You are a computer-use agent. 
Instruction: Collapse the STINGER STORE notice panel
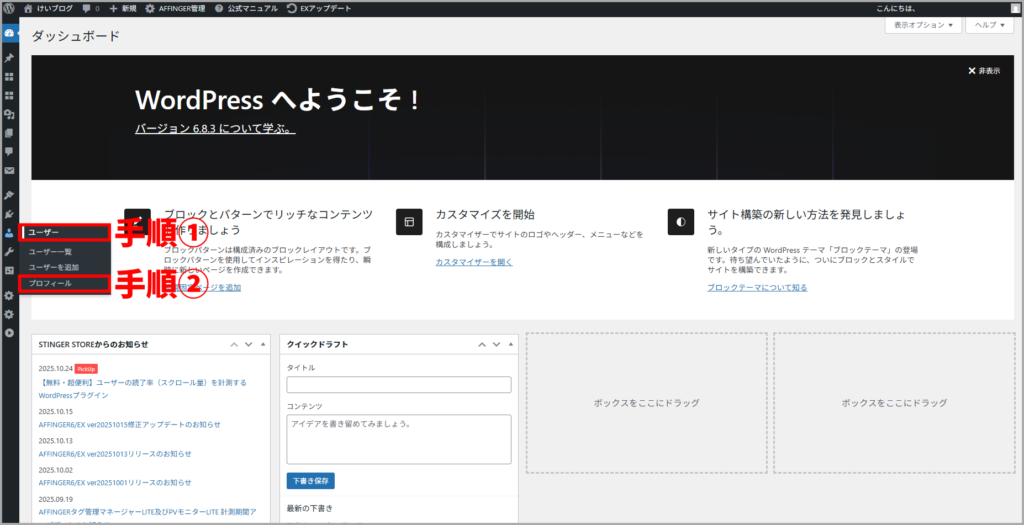[263, 344]
